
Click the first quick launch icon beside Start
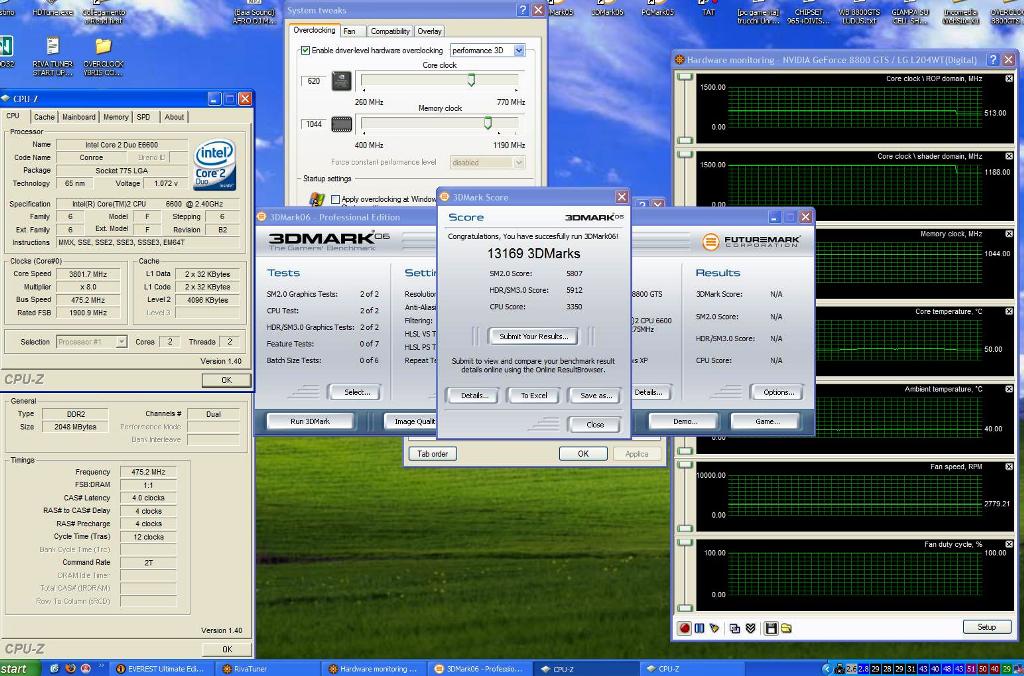pos(55,669)
